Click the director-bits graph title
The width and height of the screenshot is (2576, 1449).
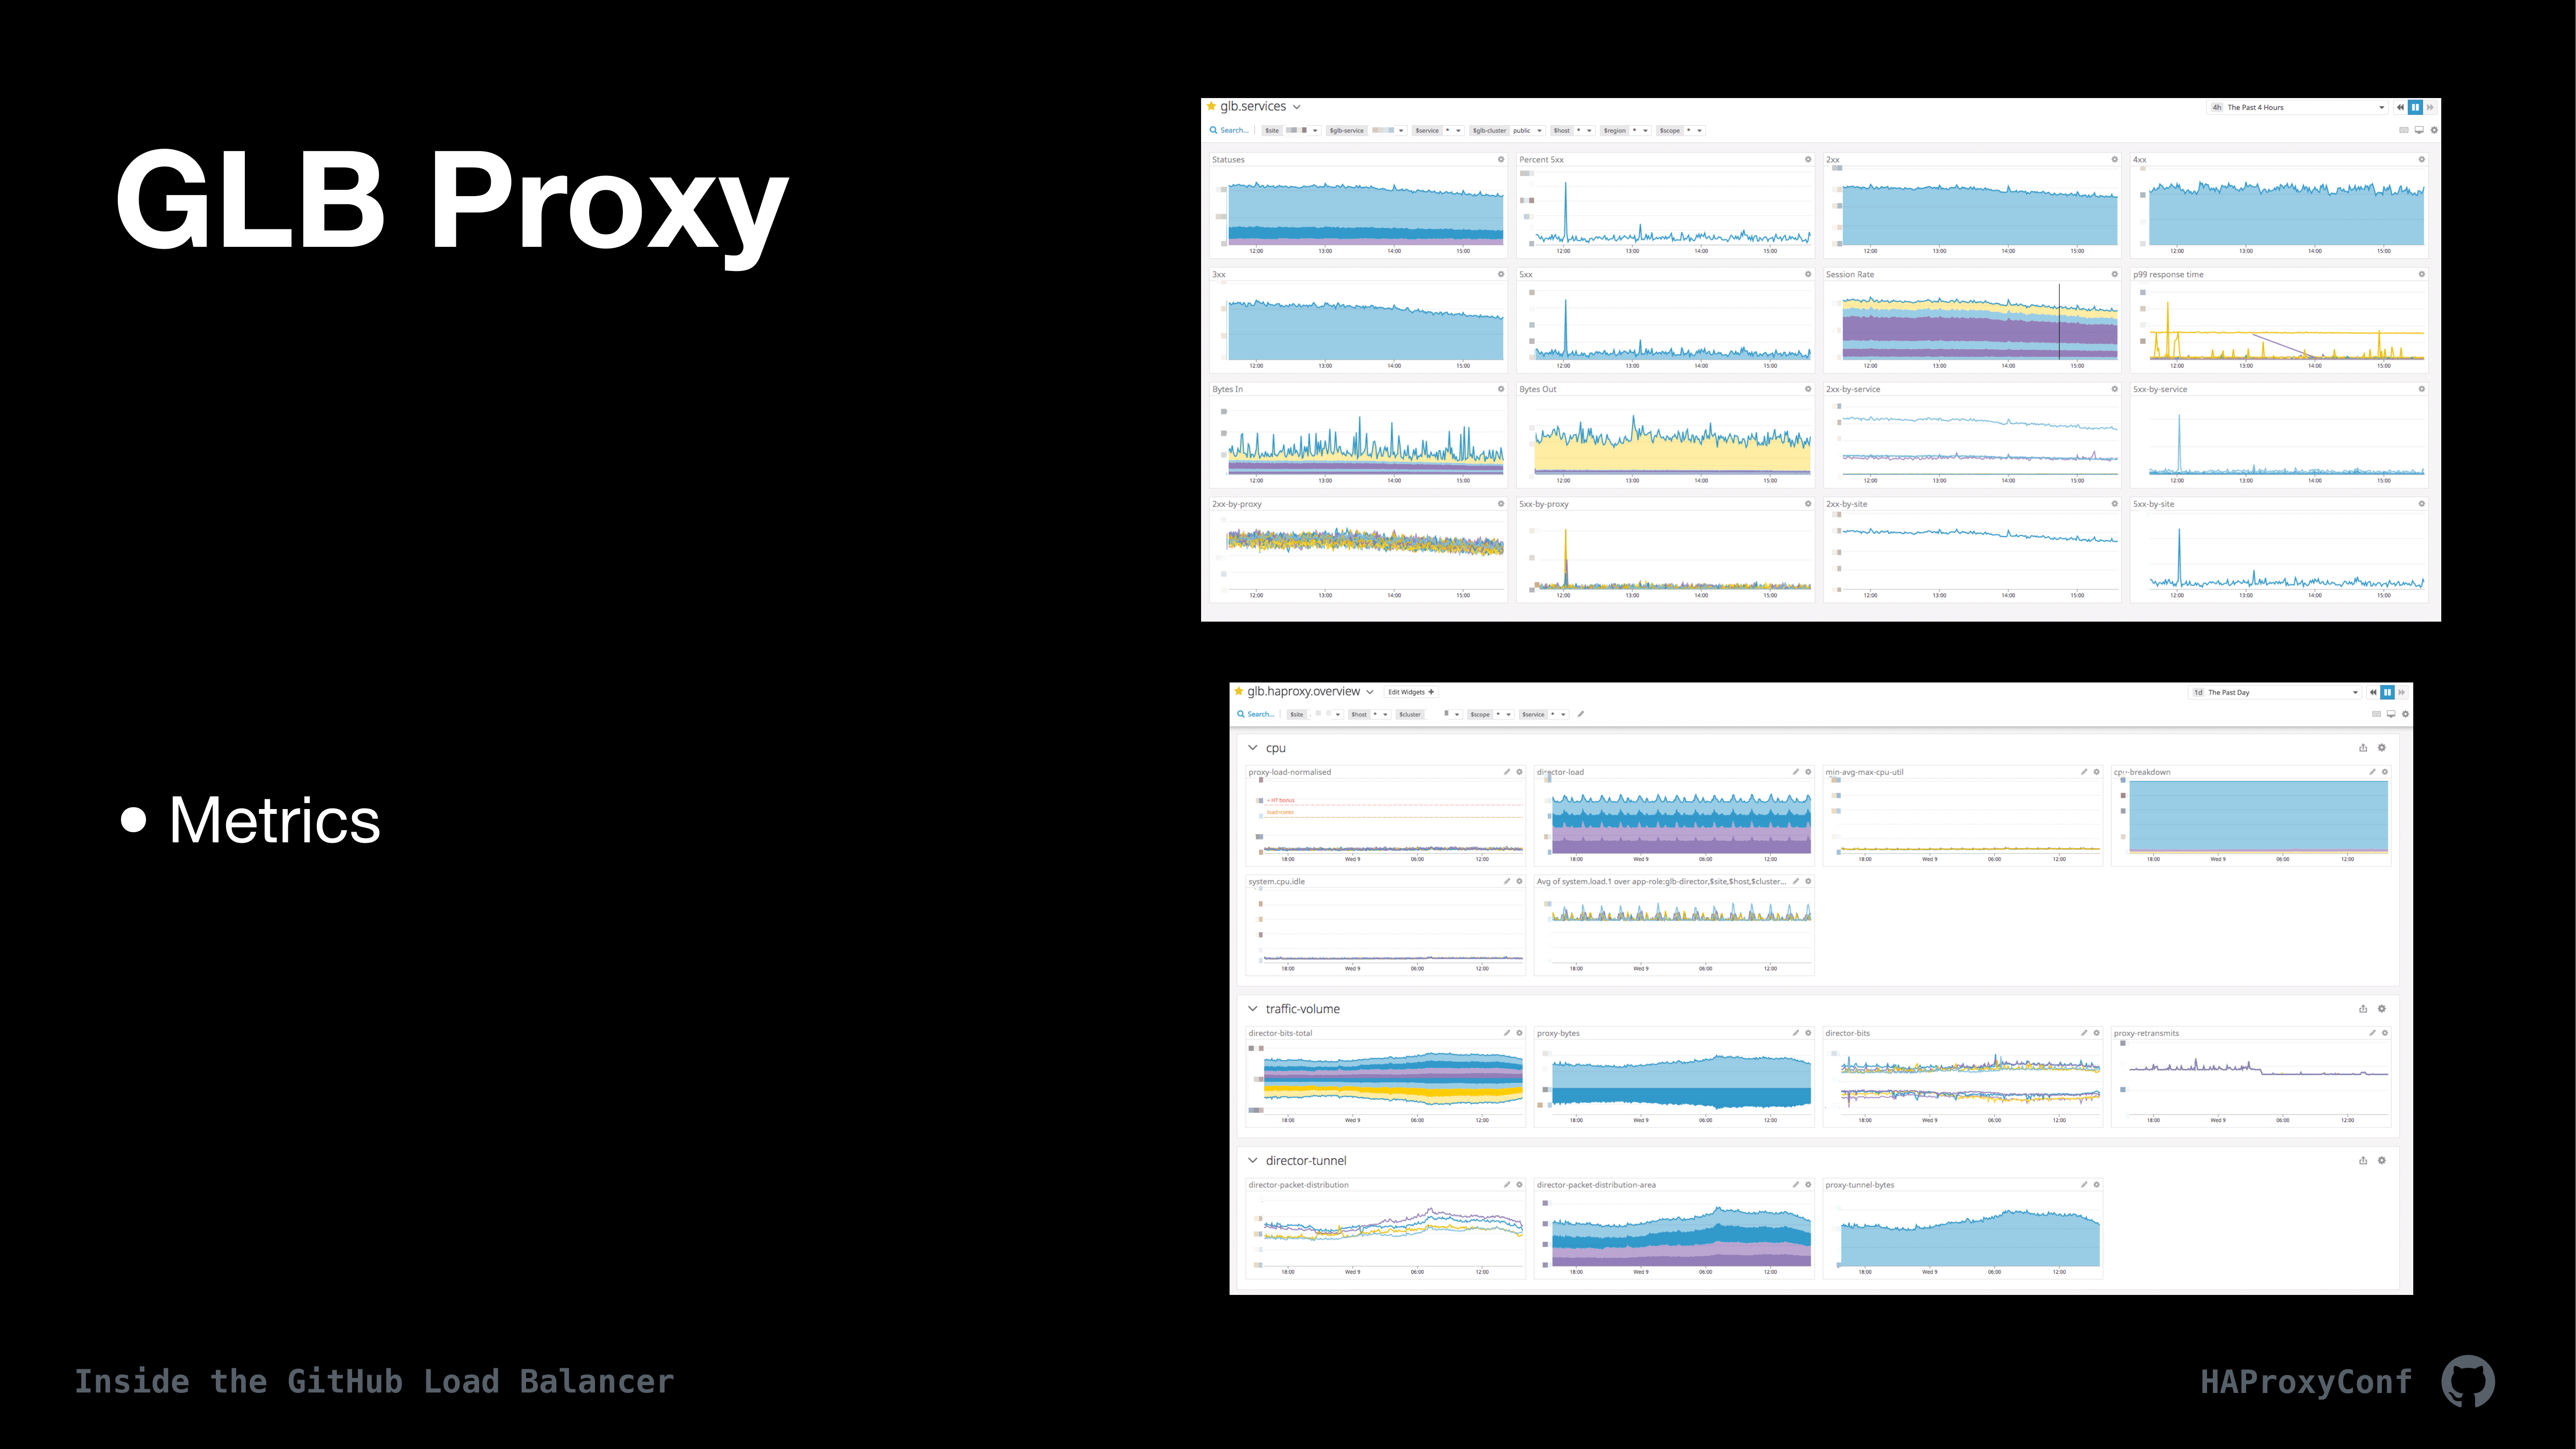click(1847, 1033)
